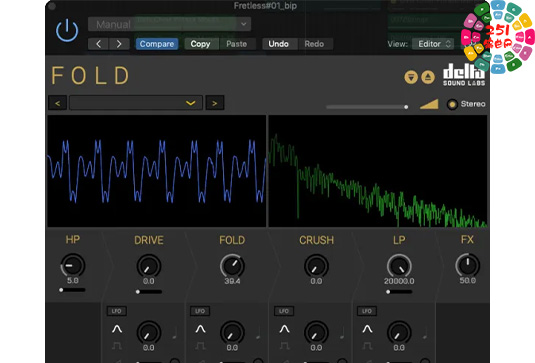
Task: Click the round up-triangle preset save icon
Action: pyautogui.click(x=428, y=77)
